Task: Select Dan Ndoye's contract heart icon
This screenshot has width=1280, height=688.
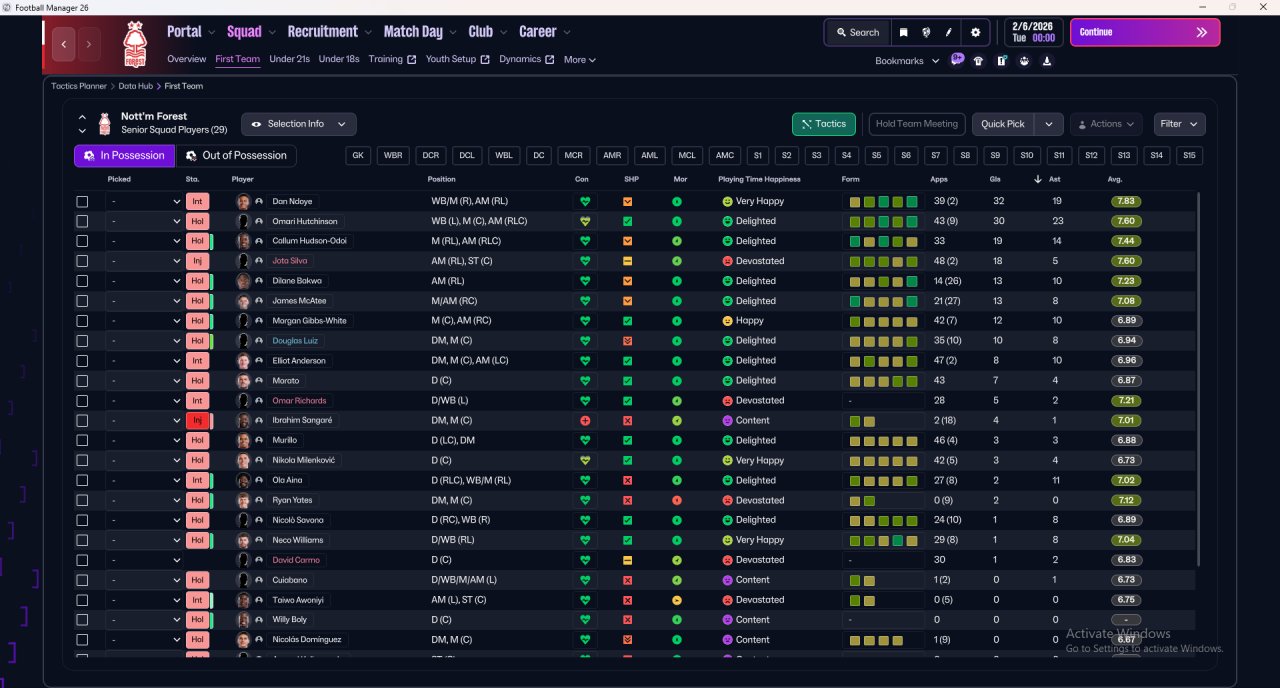Action: click(x=585, y=201)
